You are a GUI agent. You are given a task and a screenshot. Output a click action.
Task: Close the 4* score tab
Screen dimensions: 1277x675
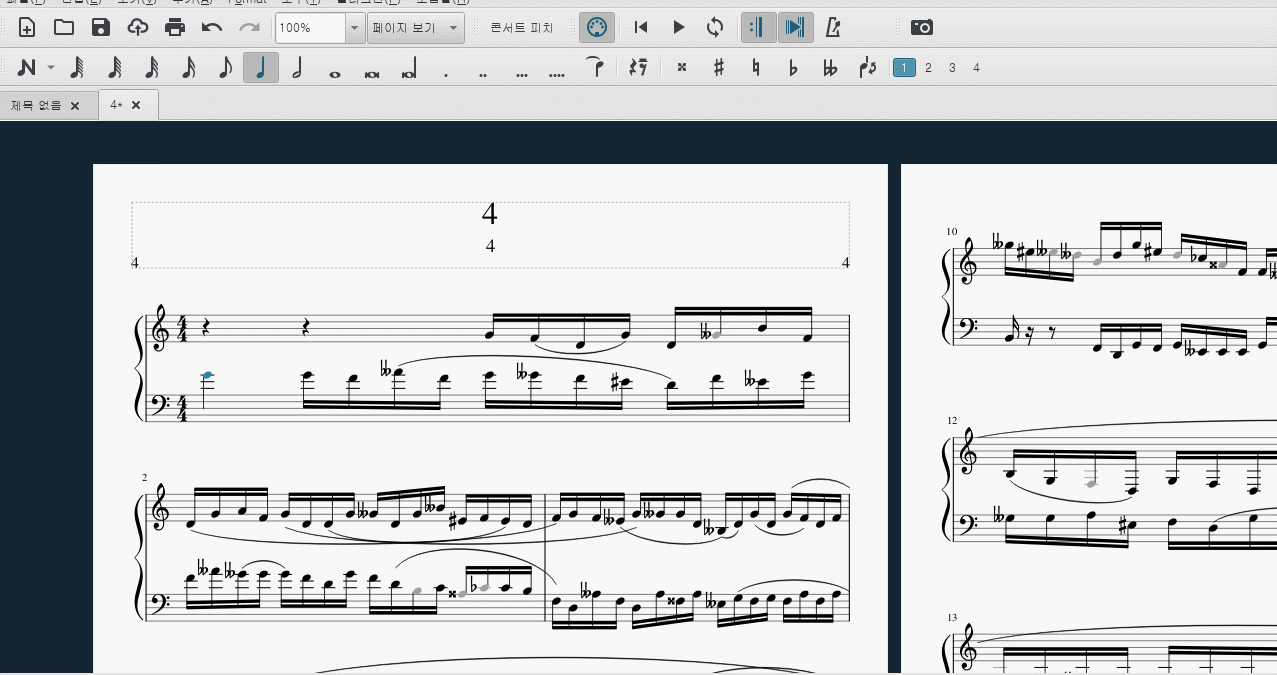point(137,105)
